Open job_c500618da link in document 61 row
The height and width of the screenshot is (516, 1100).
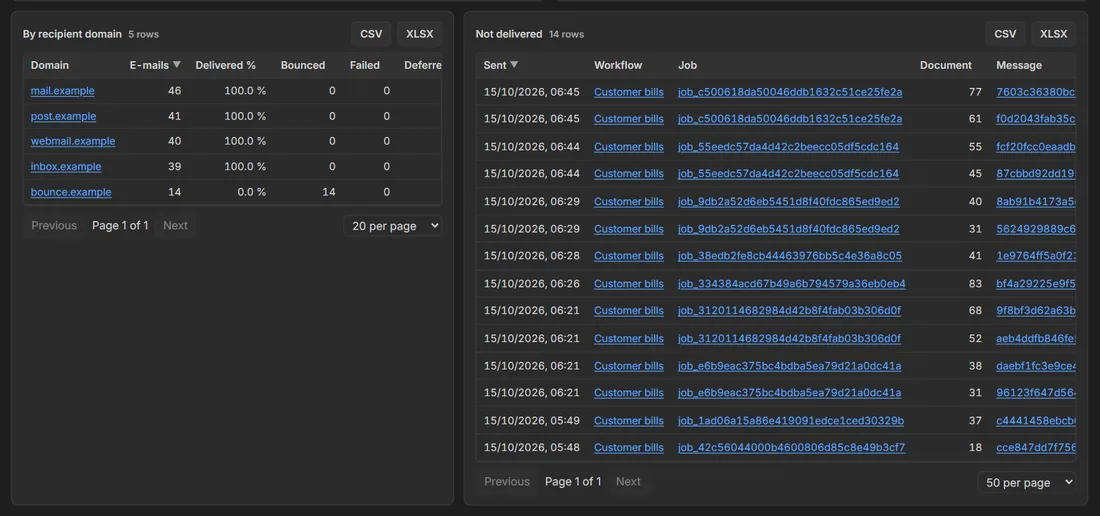coord(790,119)
